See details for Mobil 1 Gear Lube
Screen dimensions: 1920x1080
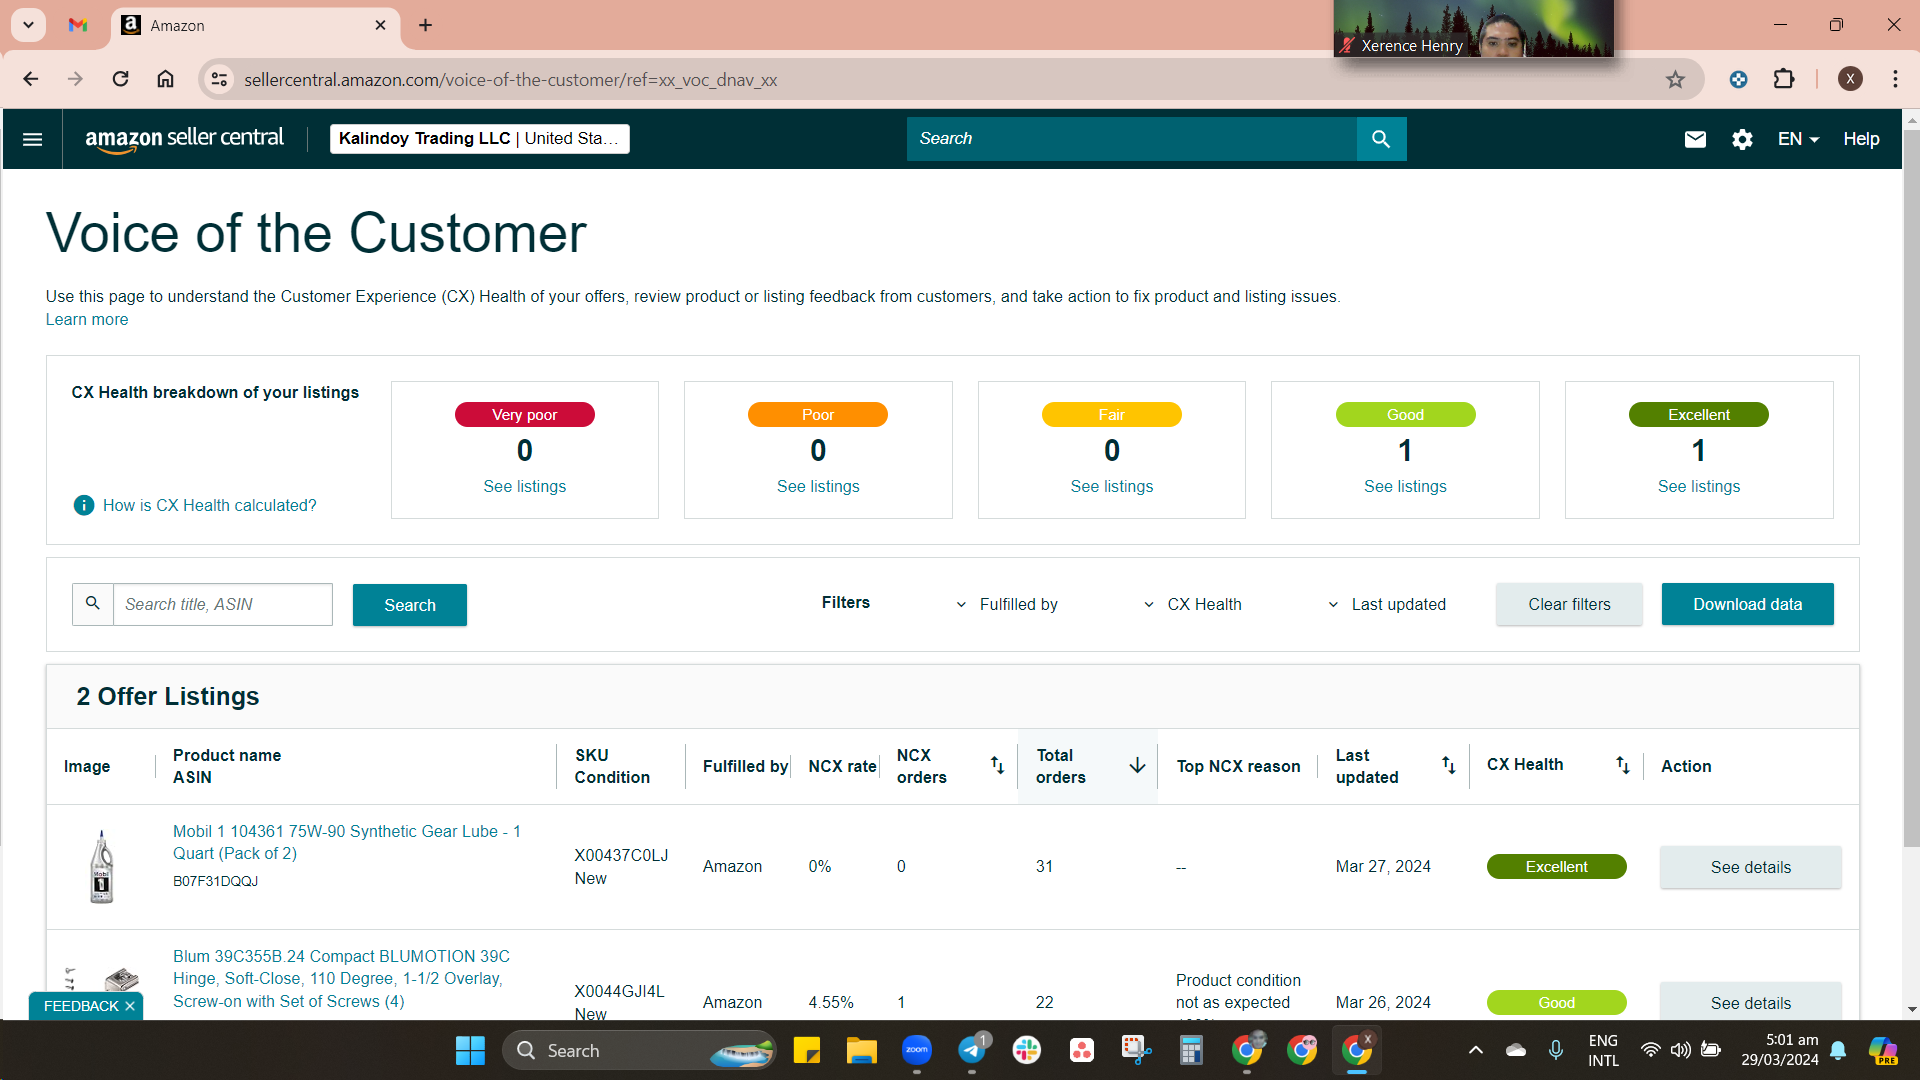1751,867
